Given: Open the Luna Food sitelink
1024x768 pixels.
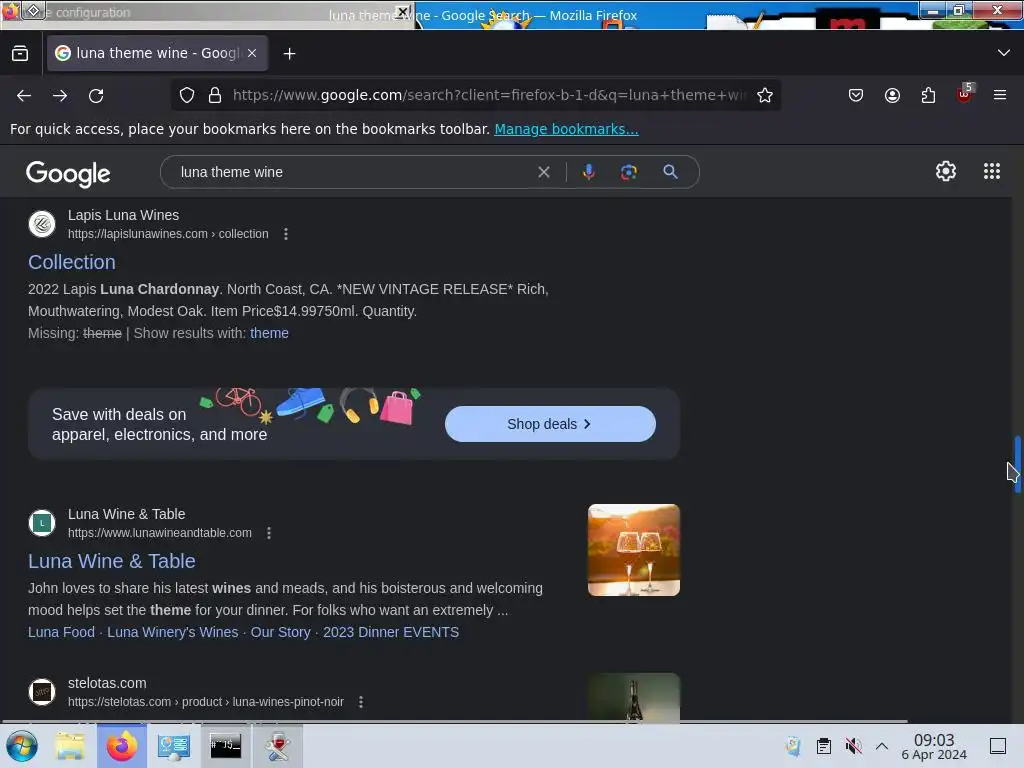Looking at the screenshot, I should [x=61, y=632].
